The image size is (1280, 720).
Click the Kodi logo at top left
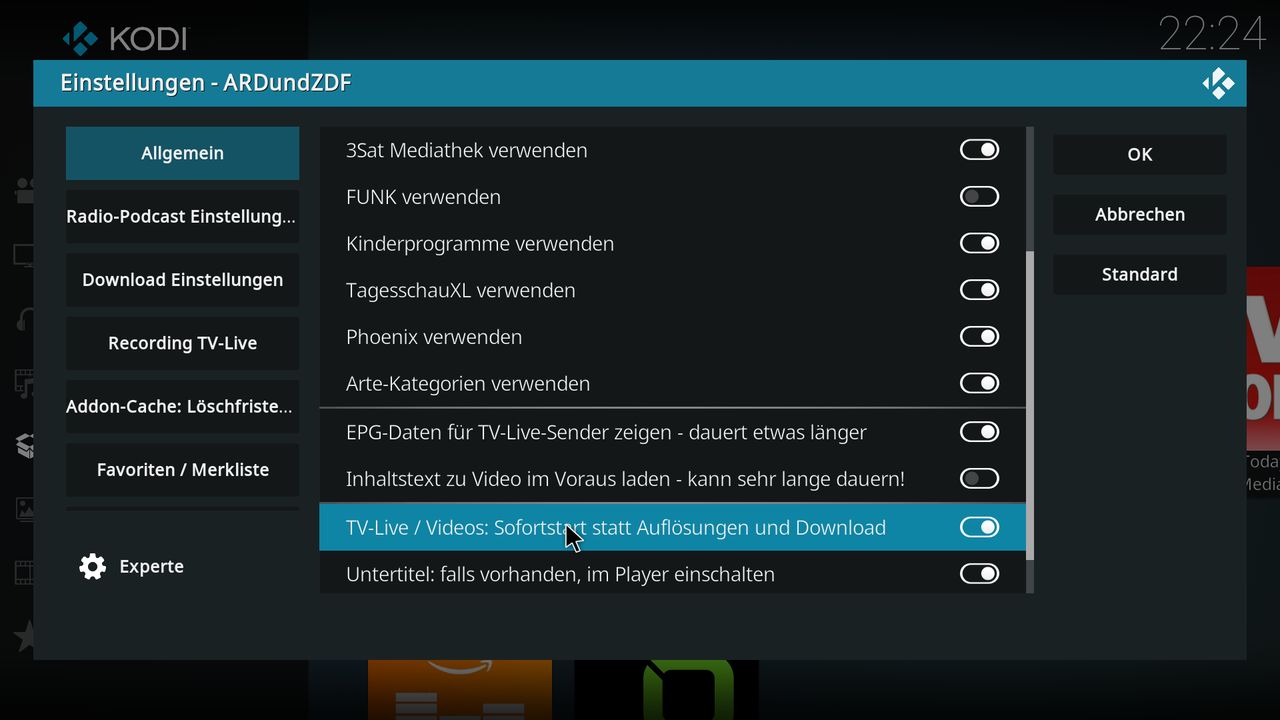coord(80,38)
